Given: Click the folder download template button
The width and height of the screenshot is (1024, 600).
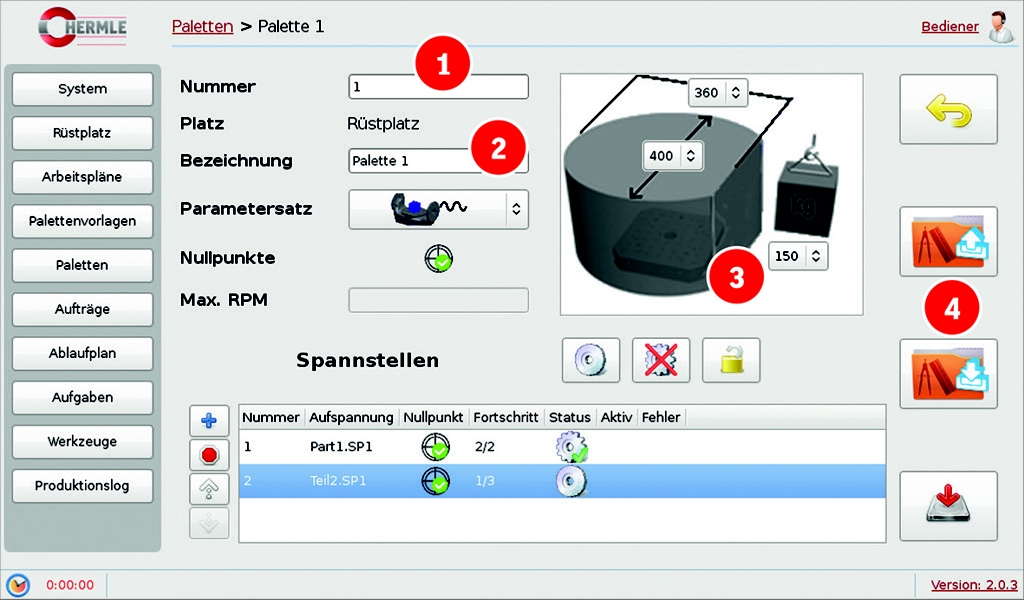Looking at the screenshot, I should (x=948, y=373).
